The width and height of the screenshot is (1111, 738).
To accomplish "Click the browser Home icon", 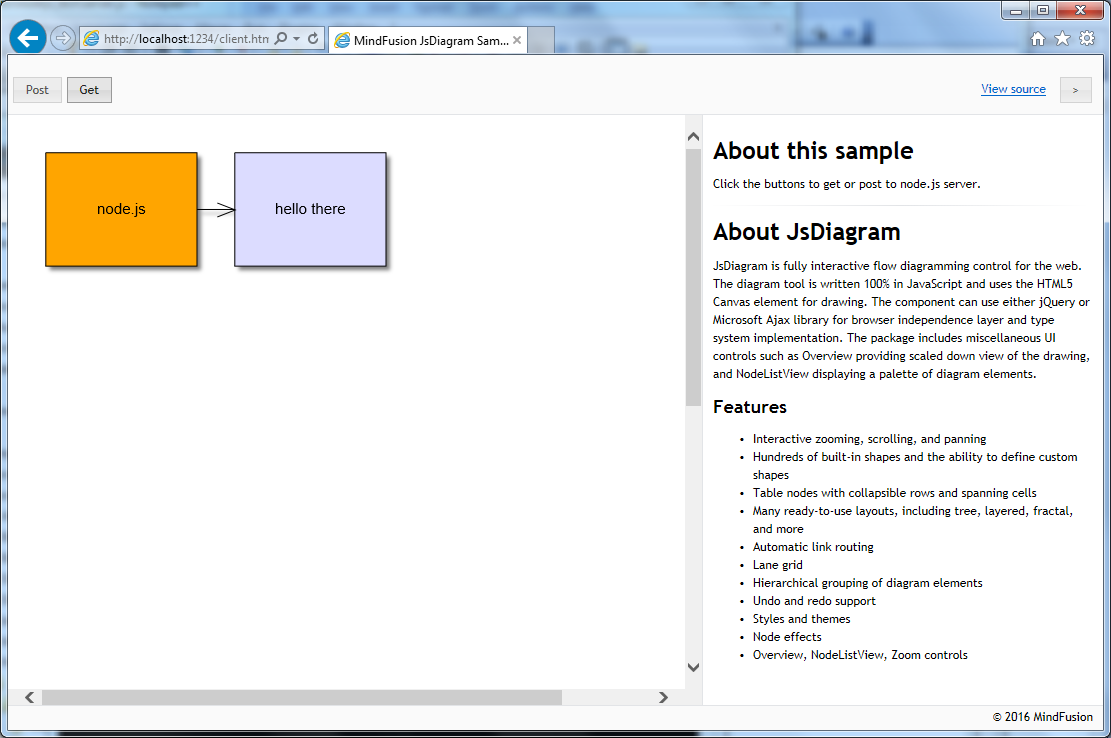I will [1038, 37].
